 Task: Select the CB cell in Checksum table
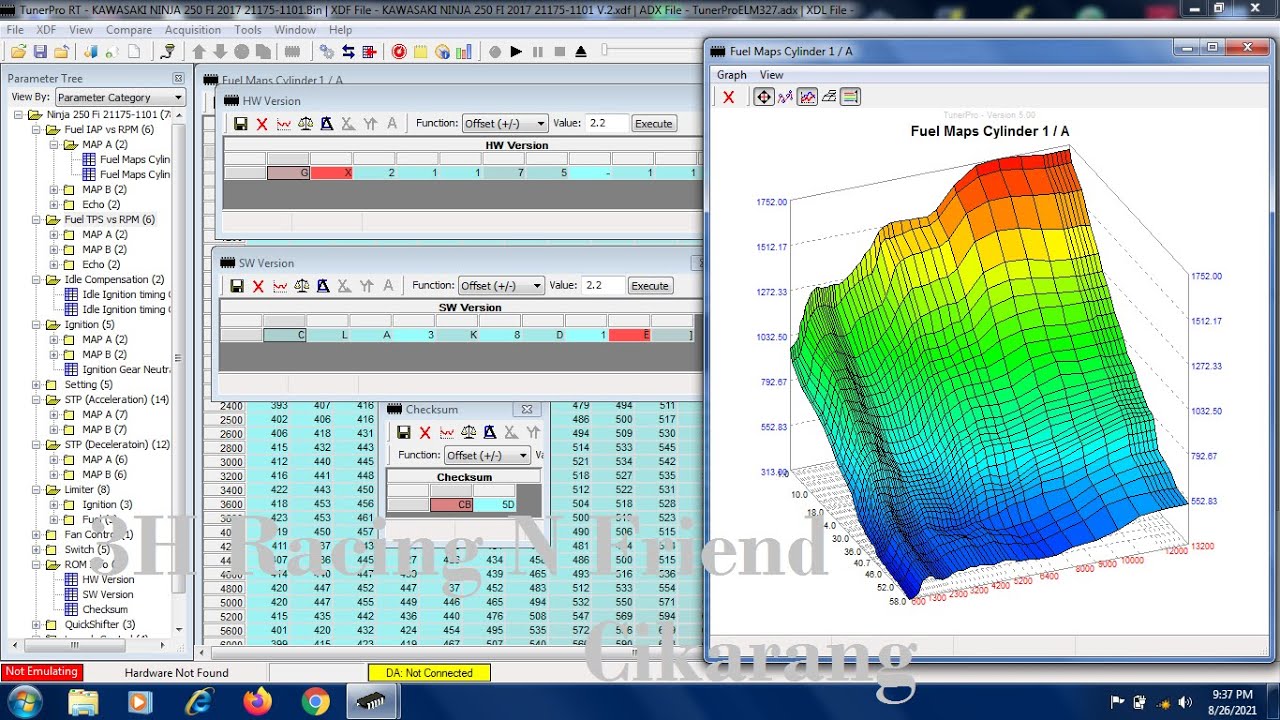(451, 505)
